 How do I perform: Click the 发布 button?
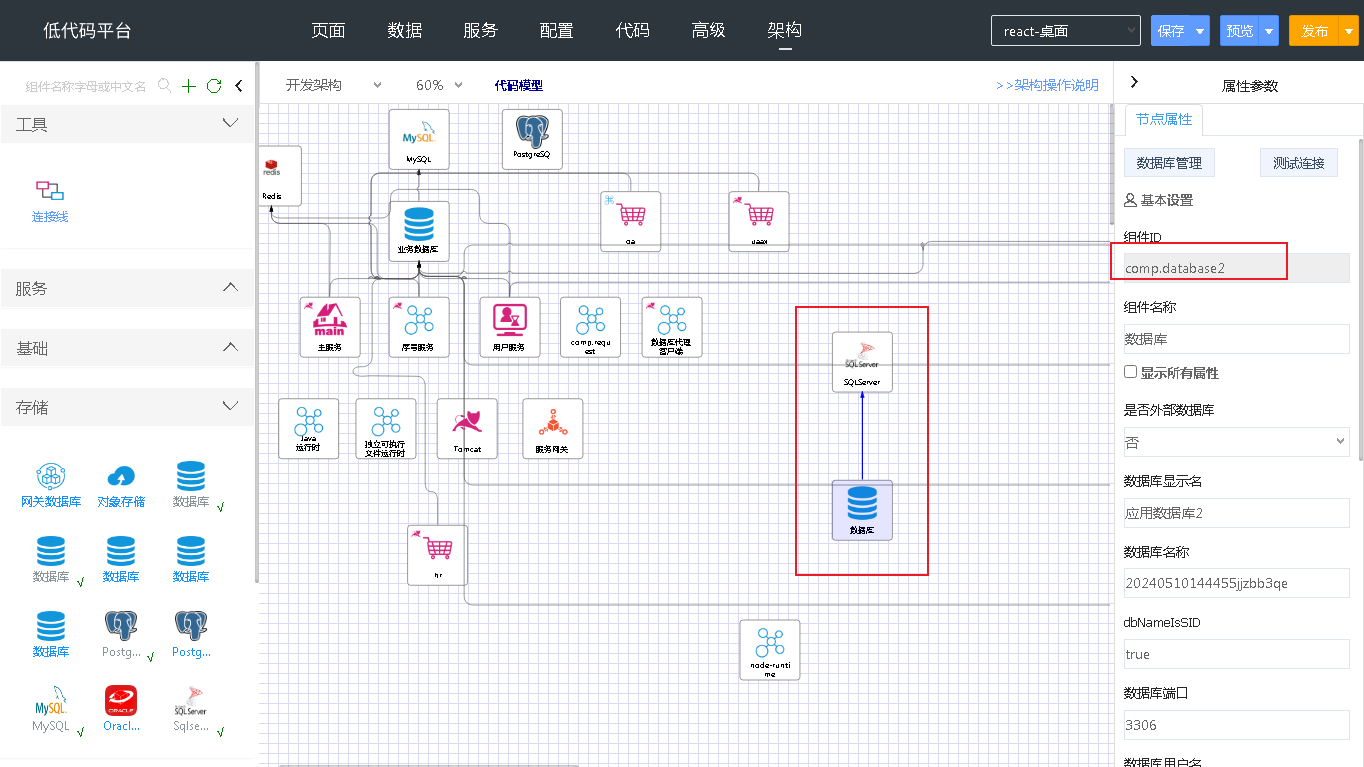[1315, 31]
